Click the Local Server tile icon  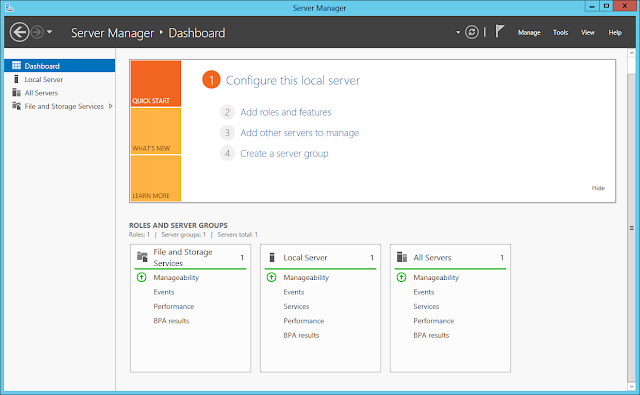[x=272, y=257]
